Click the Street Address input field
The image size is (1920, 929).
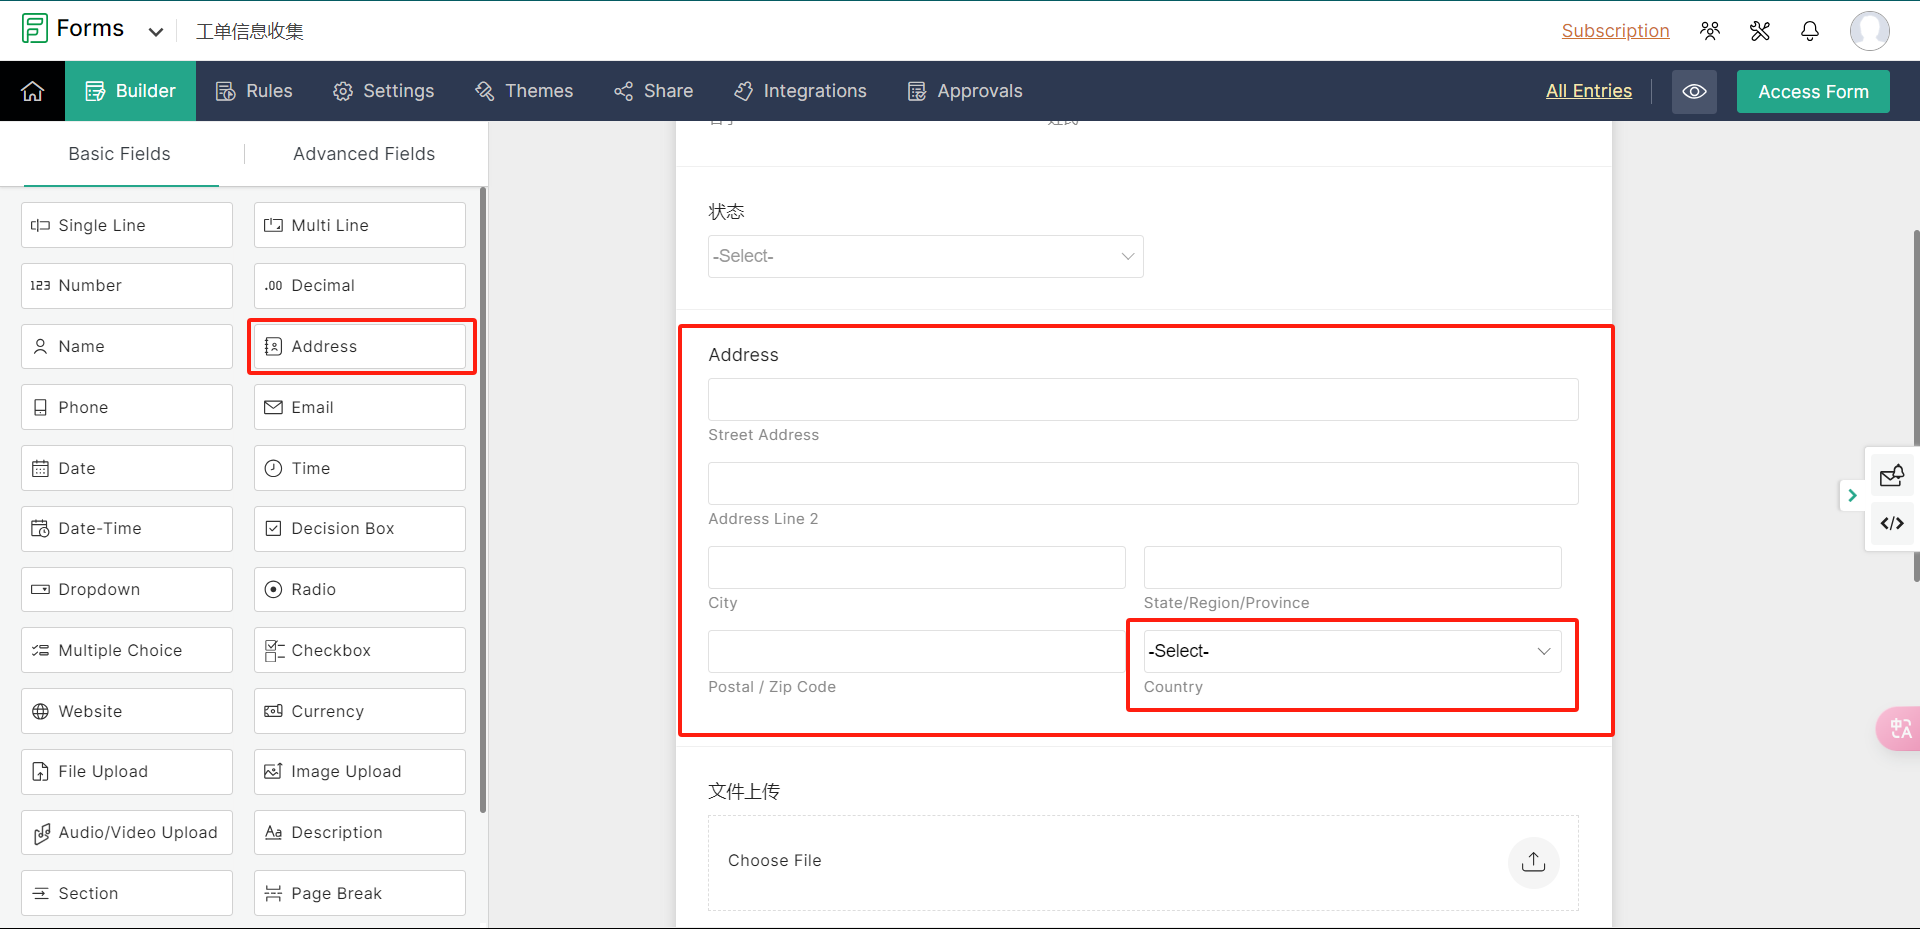[x=1142, y=400]
